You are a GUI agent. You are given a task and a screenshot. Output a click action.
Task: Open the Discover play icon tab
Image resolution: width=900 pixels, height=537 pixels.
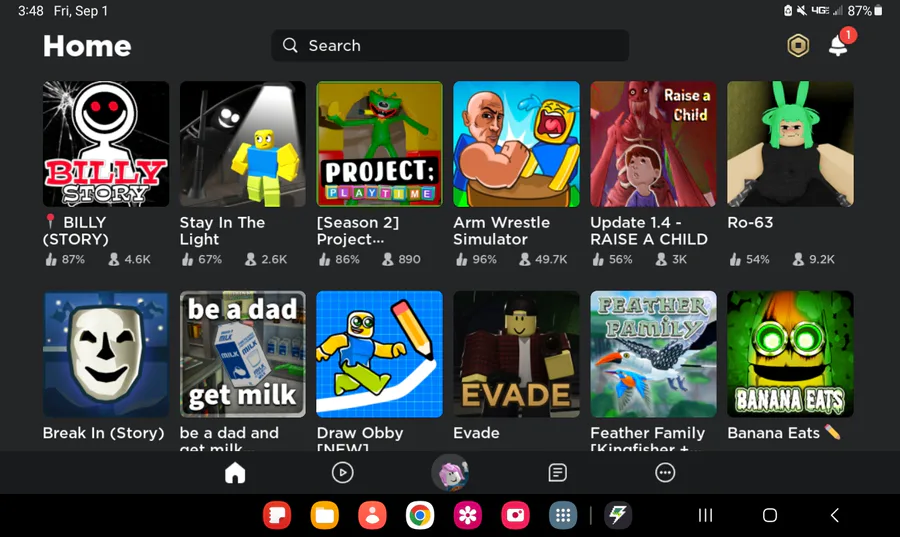(342, 473)
